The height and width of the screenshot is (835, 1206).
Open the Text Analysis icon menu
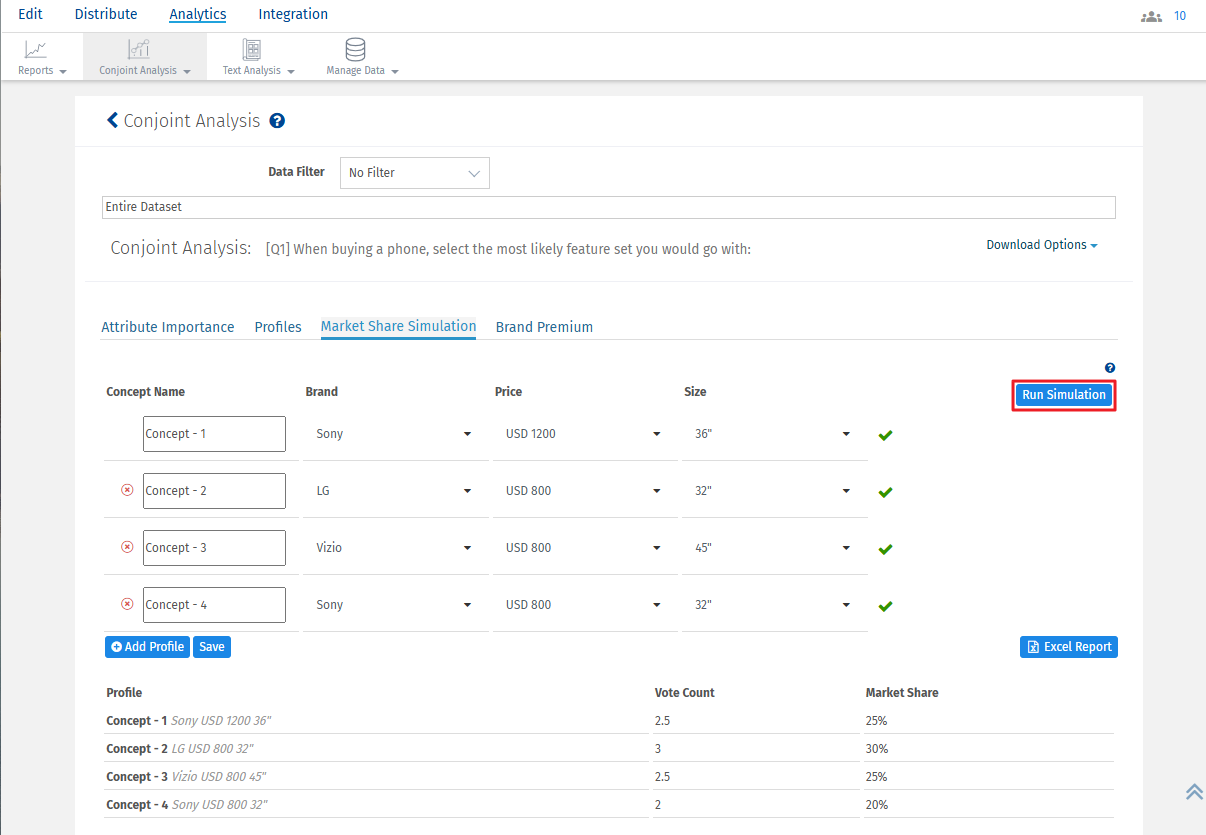tap(252, 50)
